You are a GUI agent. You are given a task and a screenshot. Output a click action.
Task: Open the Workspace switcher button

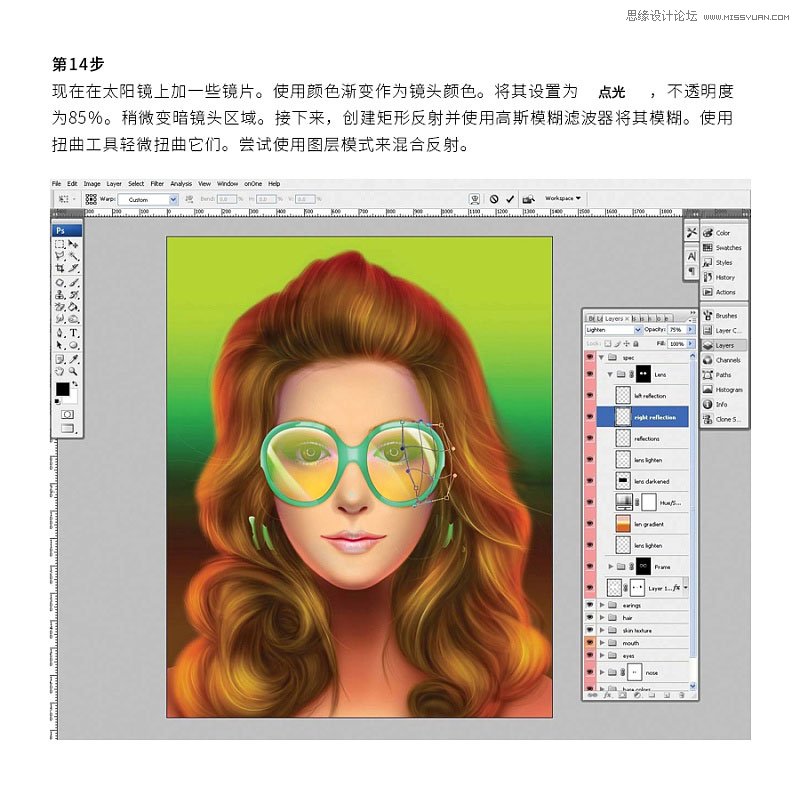(x=562, y=198)
